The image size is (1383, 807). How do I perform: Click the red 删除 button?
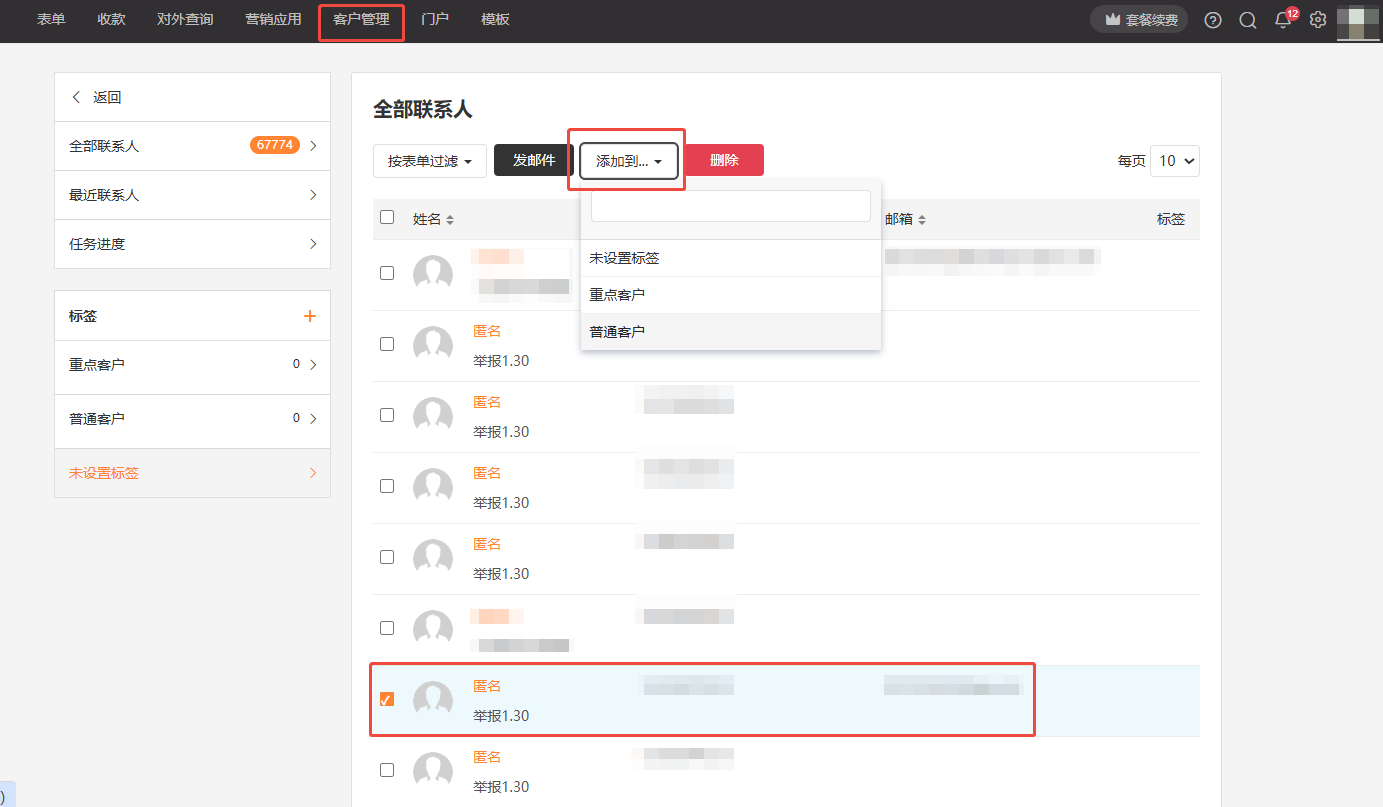point(724,160)
